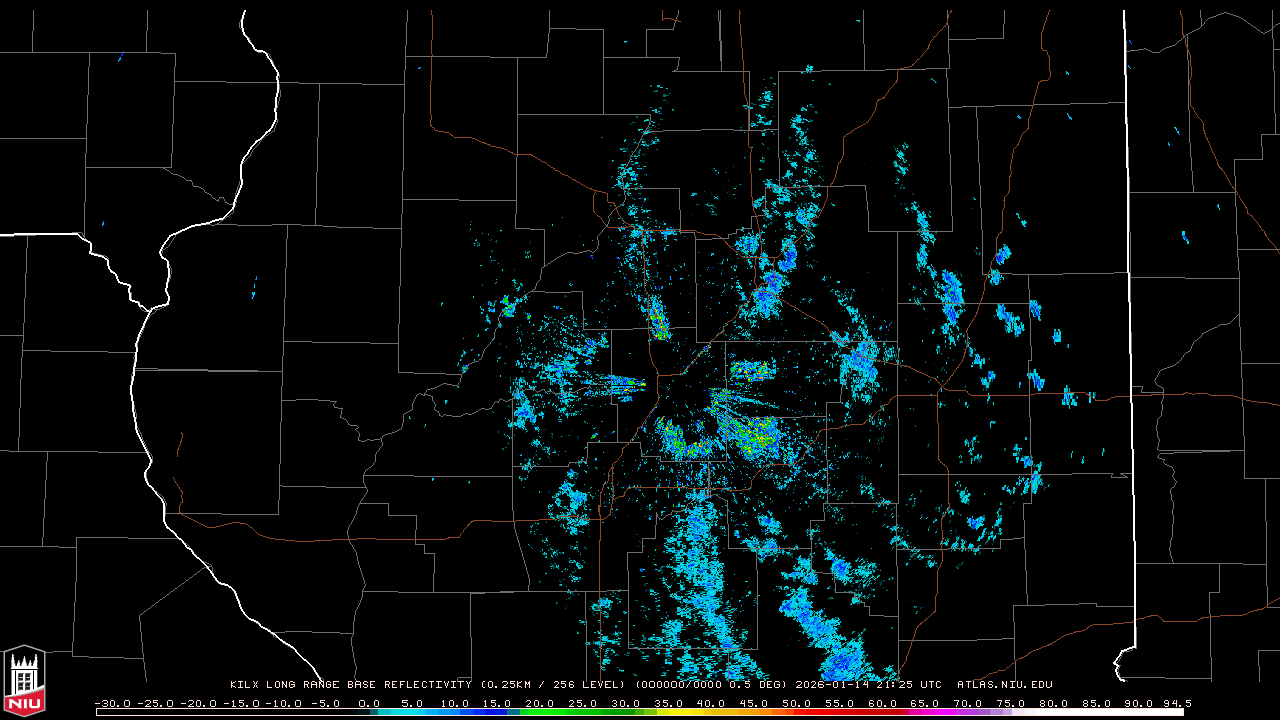This screenshot has width=1280, height=720.
Task: Click the 30.0 scale label
Action: click(x=627, y=703)
